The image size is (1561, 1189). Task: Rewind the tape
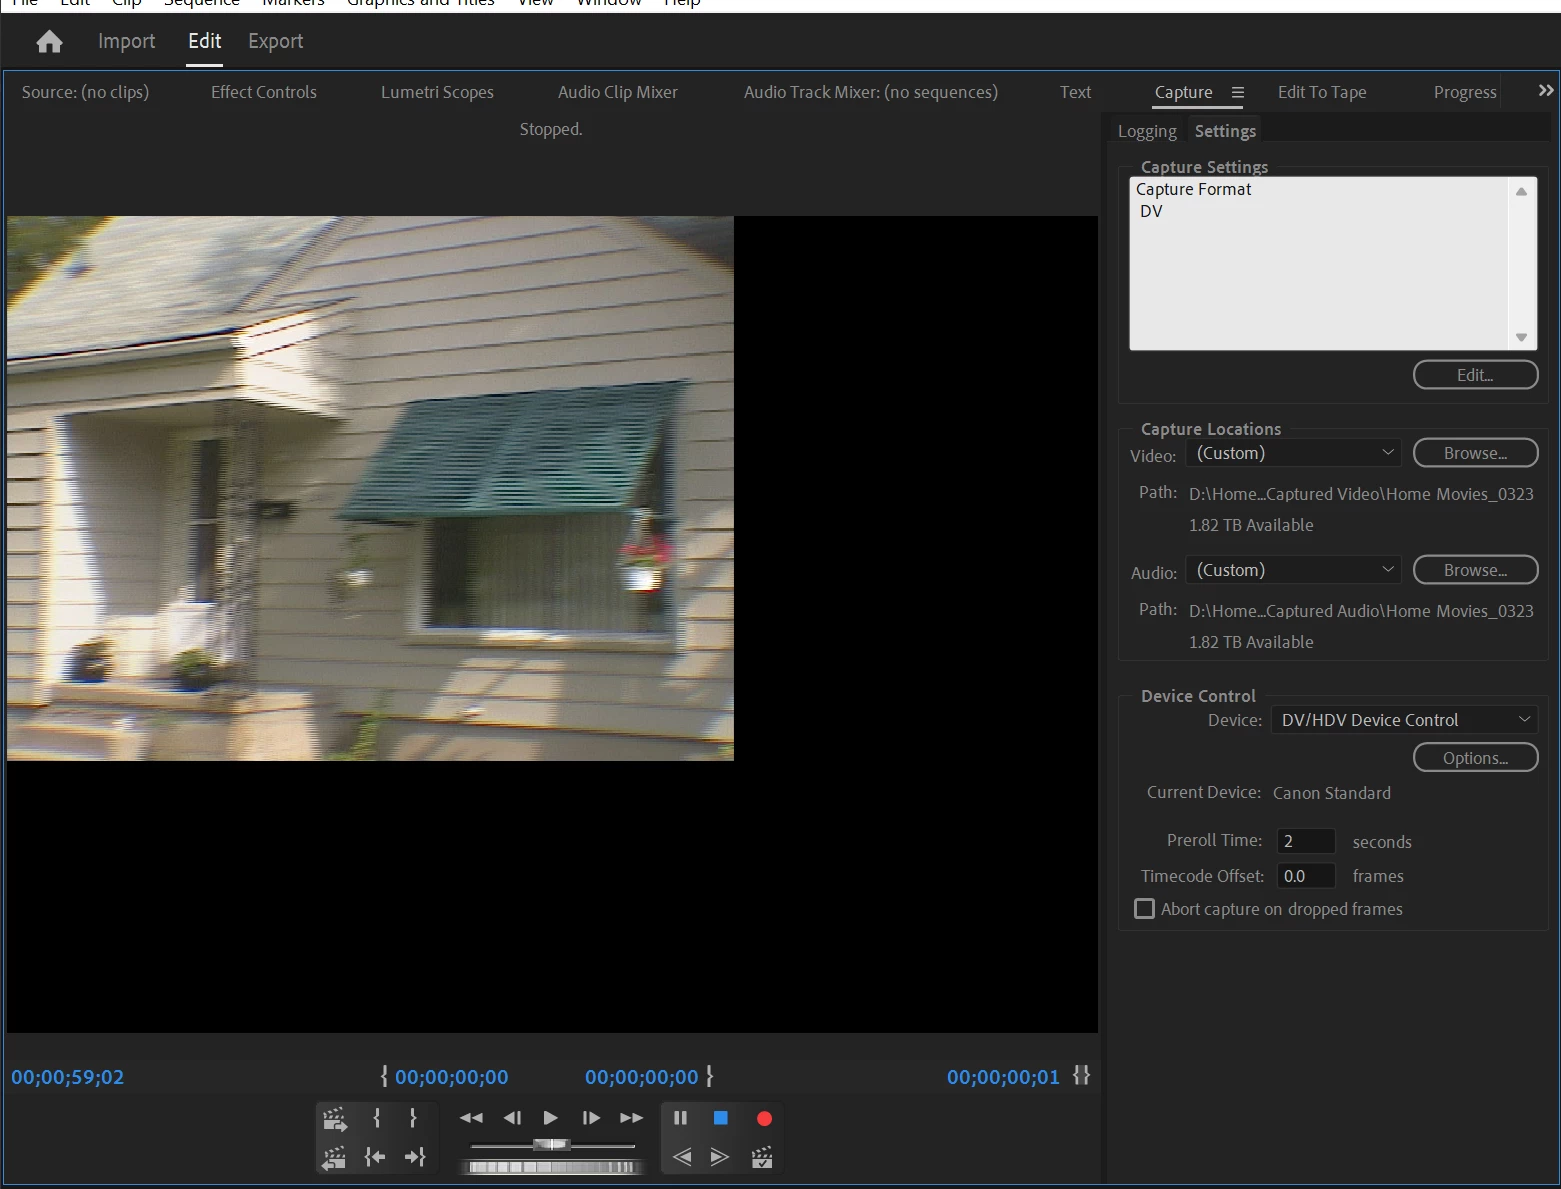[471, 1118]
